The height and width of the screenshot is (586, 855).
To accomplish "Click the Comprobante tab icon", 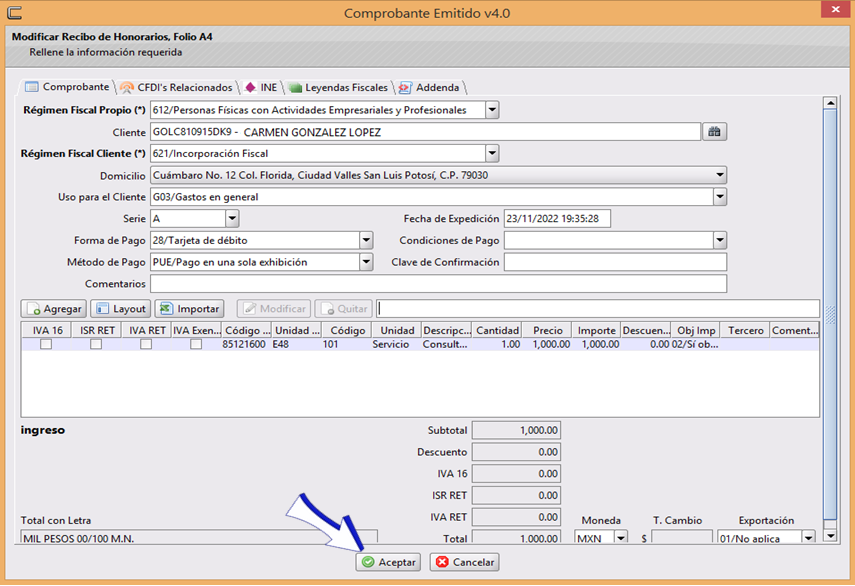I will point(32,87).
